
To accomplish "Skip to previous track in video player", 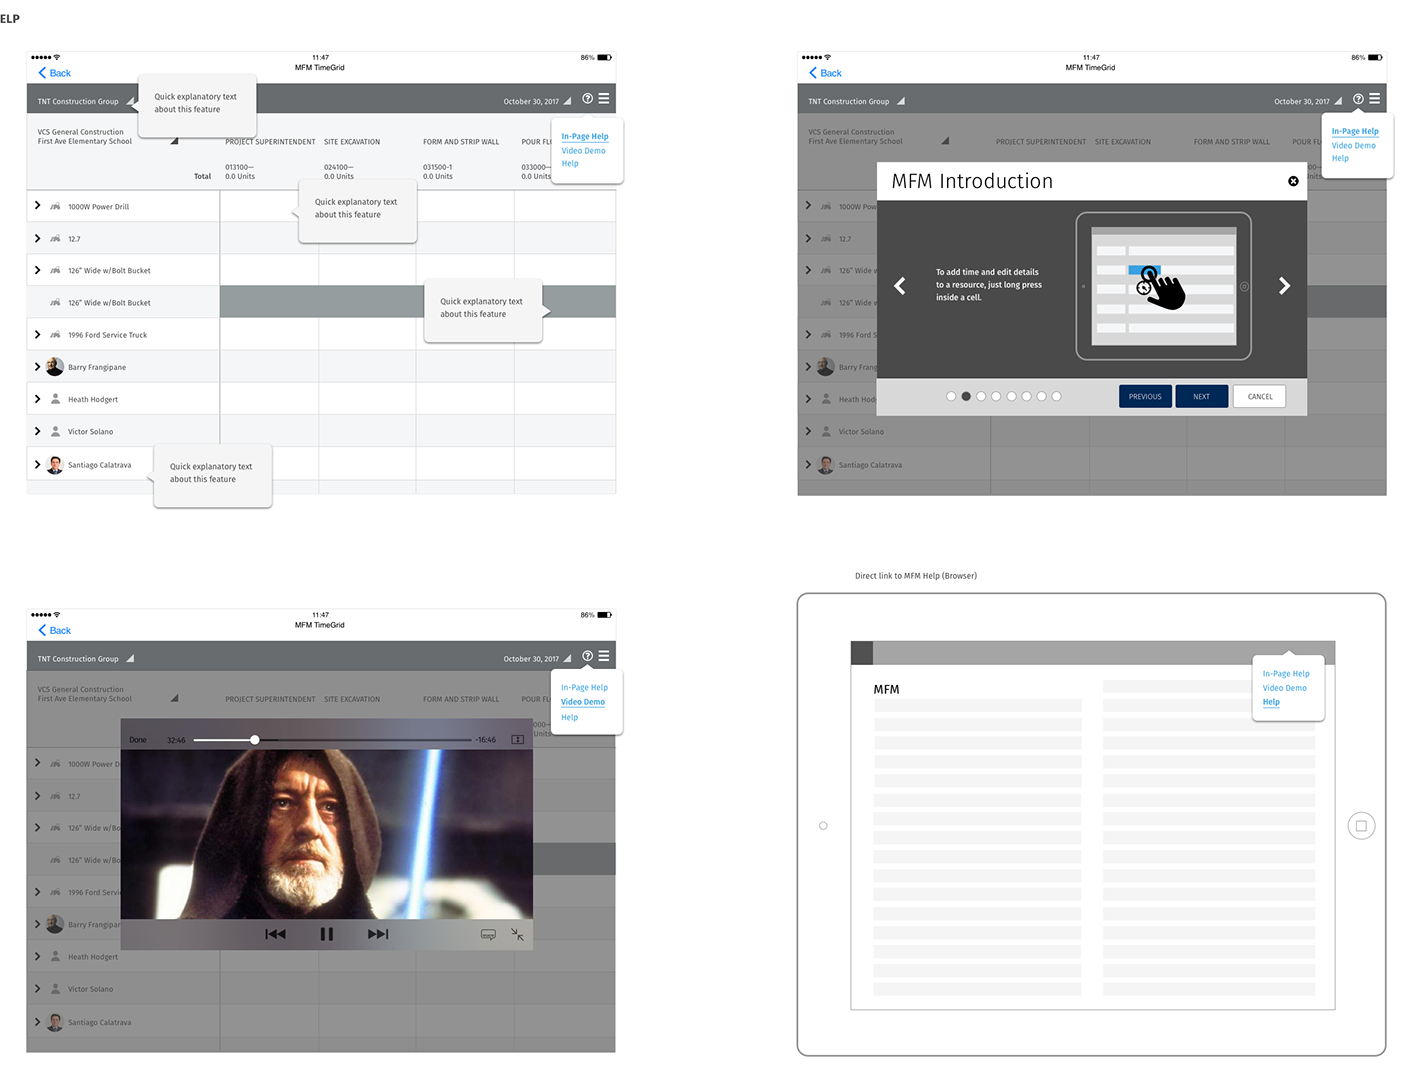I will [275, 934].
